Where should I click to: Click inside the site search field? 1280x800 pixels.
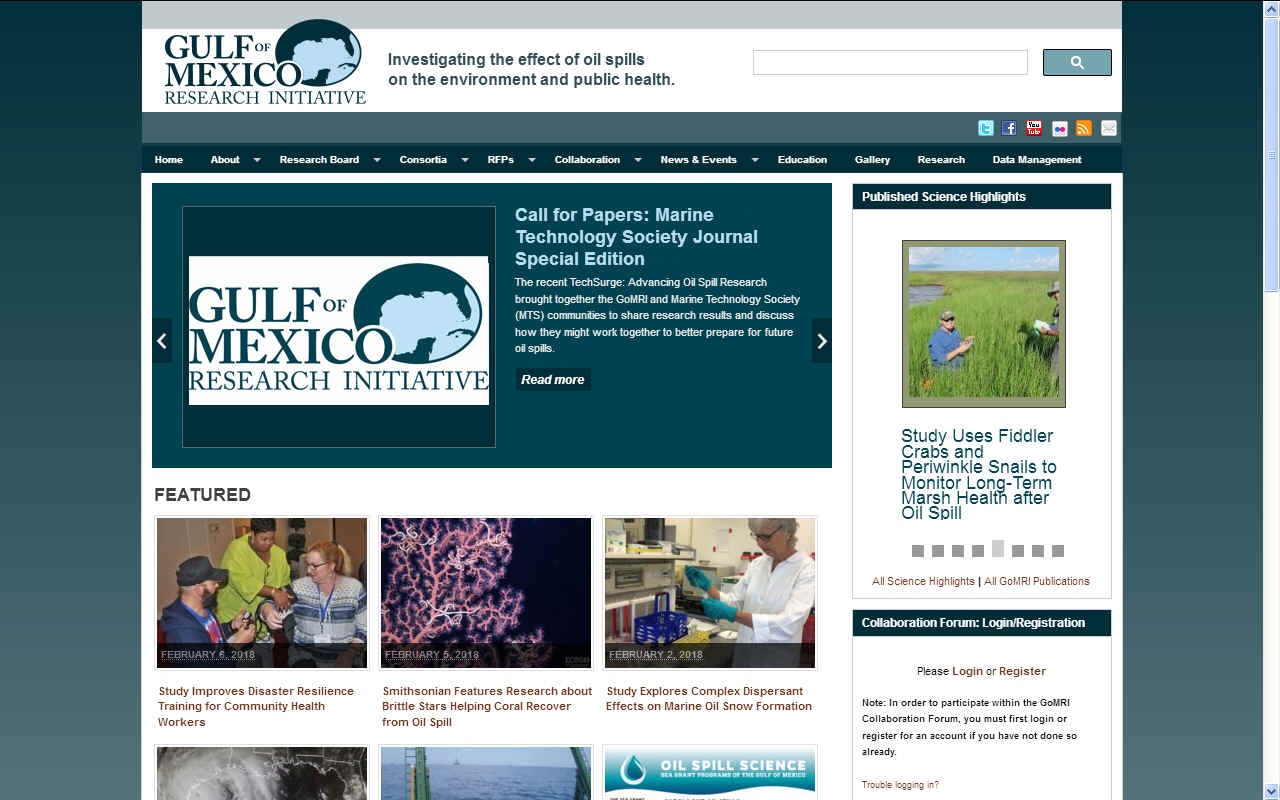pos(890,62)
